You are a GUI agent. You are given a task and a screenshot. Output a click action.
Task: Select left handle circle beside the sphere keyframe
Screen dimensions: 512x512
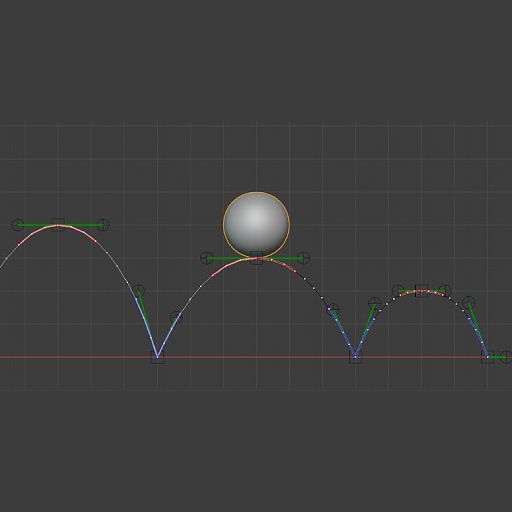[207, 258]
